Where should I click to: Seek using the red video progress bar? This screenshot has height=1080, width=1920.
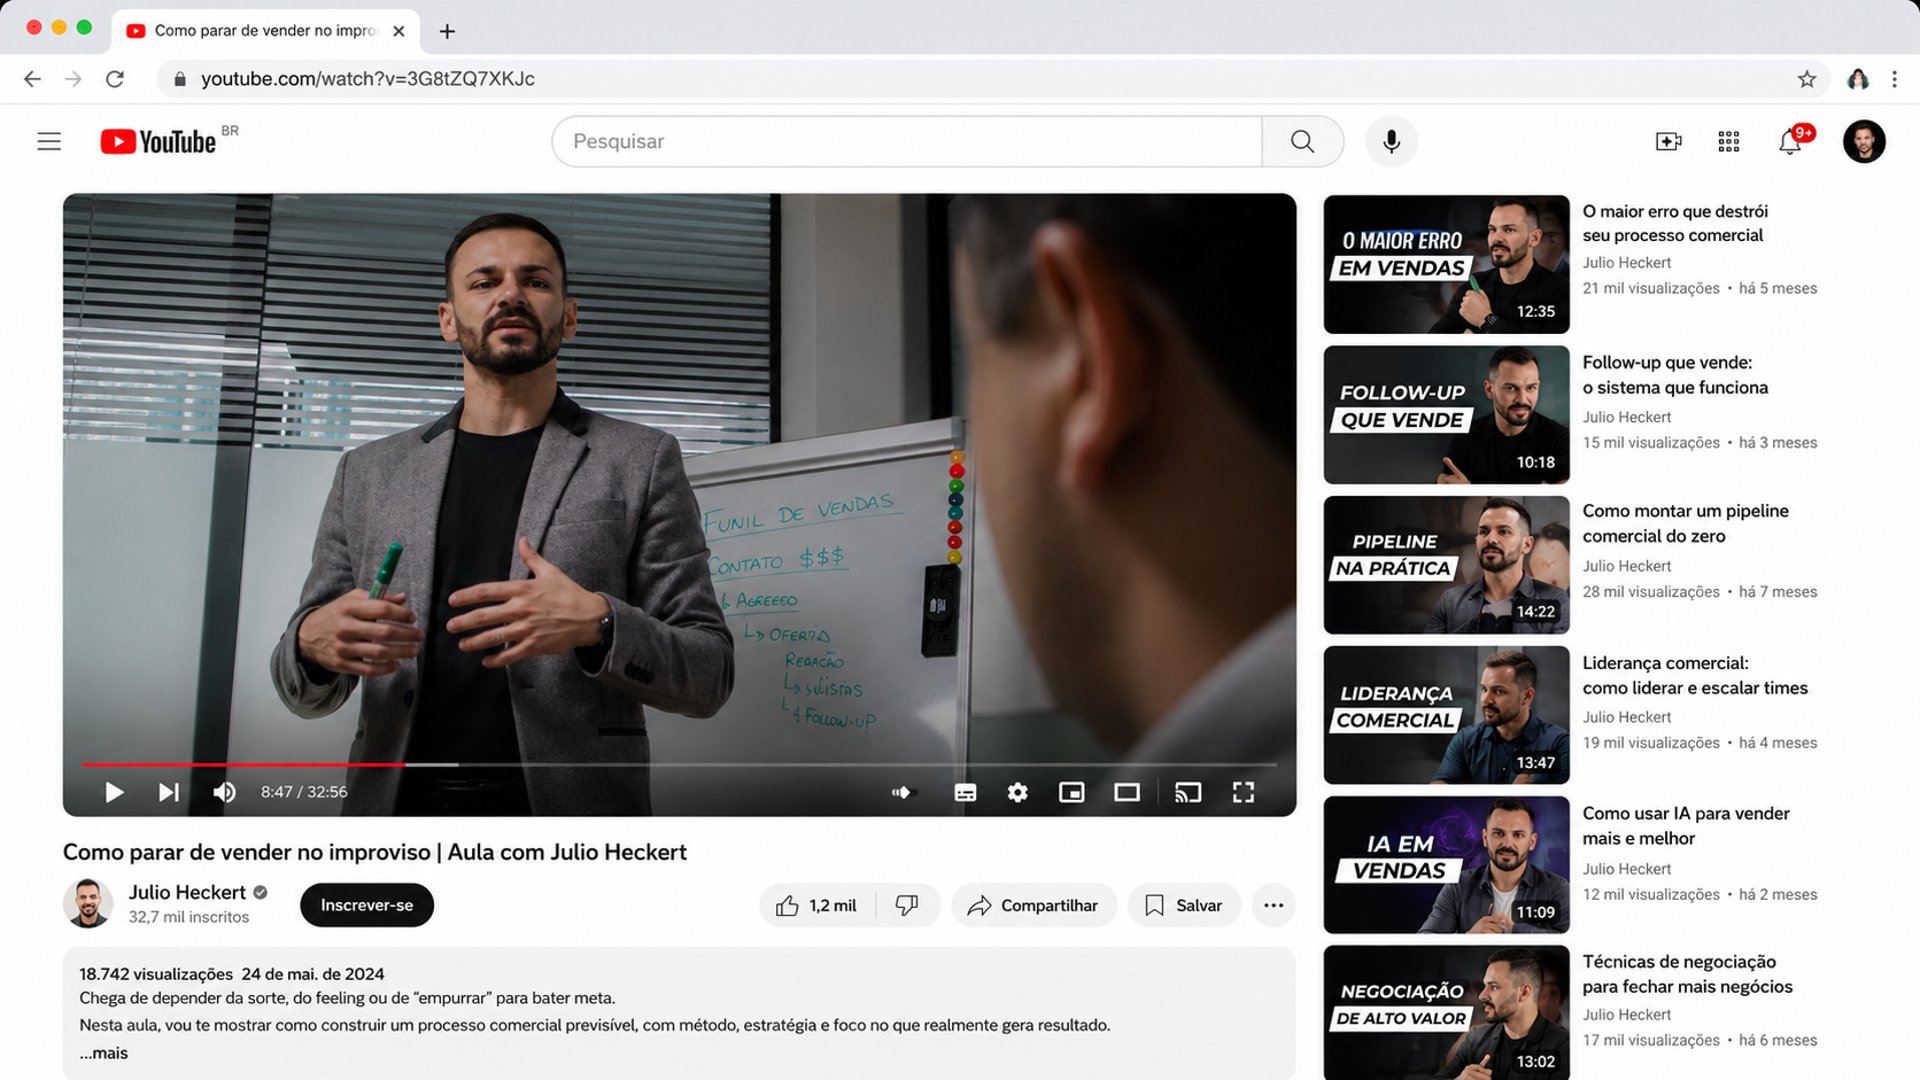679,764
